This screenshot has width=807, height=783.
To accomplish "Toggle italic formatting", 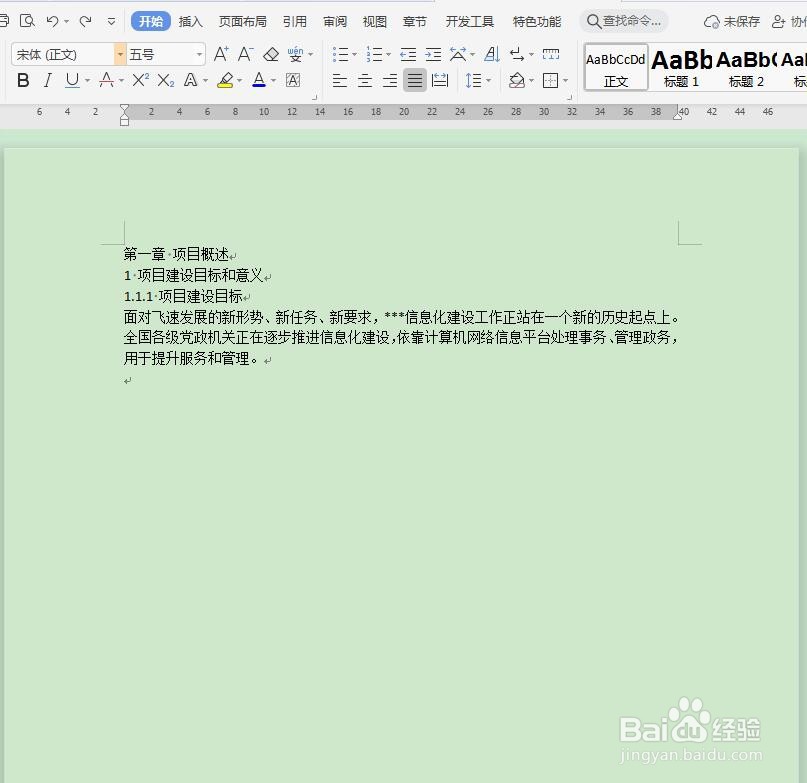I will click(x=48, y=80).
